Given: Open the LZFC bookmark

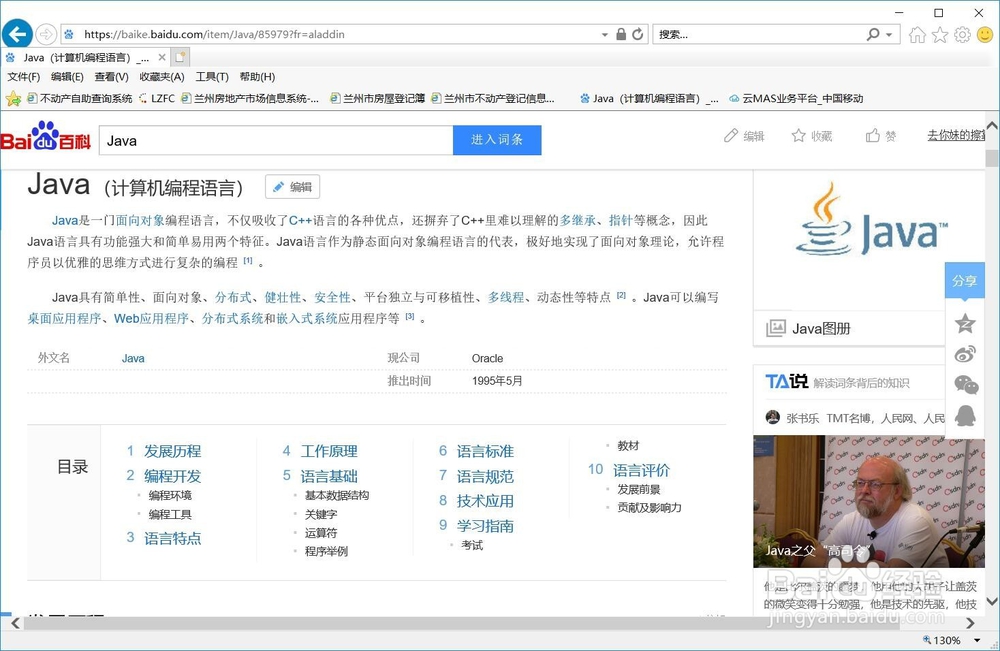Looking at the screenshot, I should pos(156,98).
